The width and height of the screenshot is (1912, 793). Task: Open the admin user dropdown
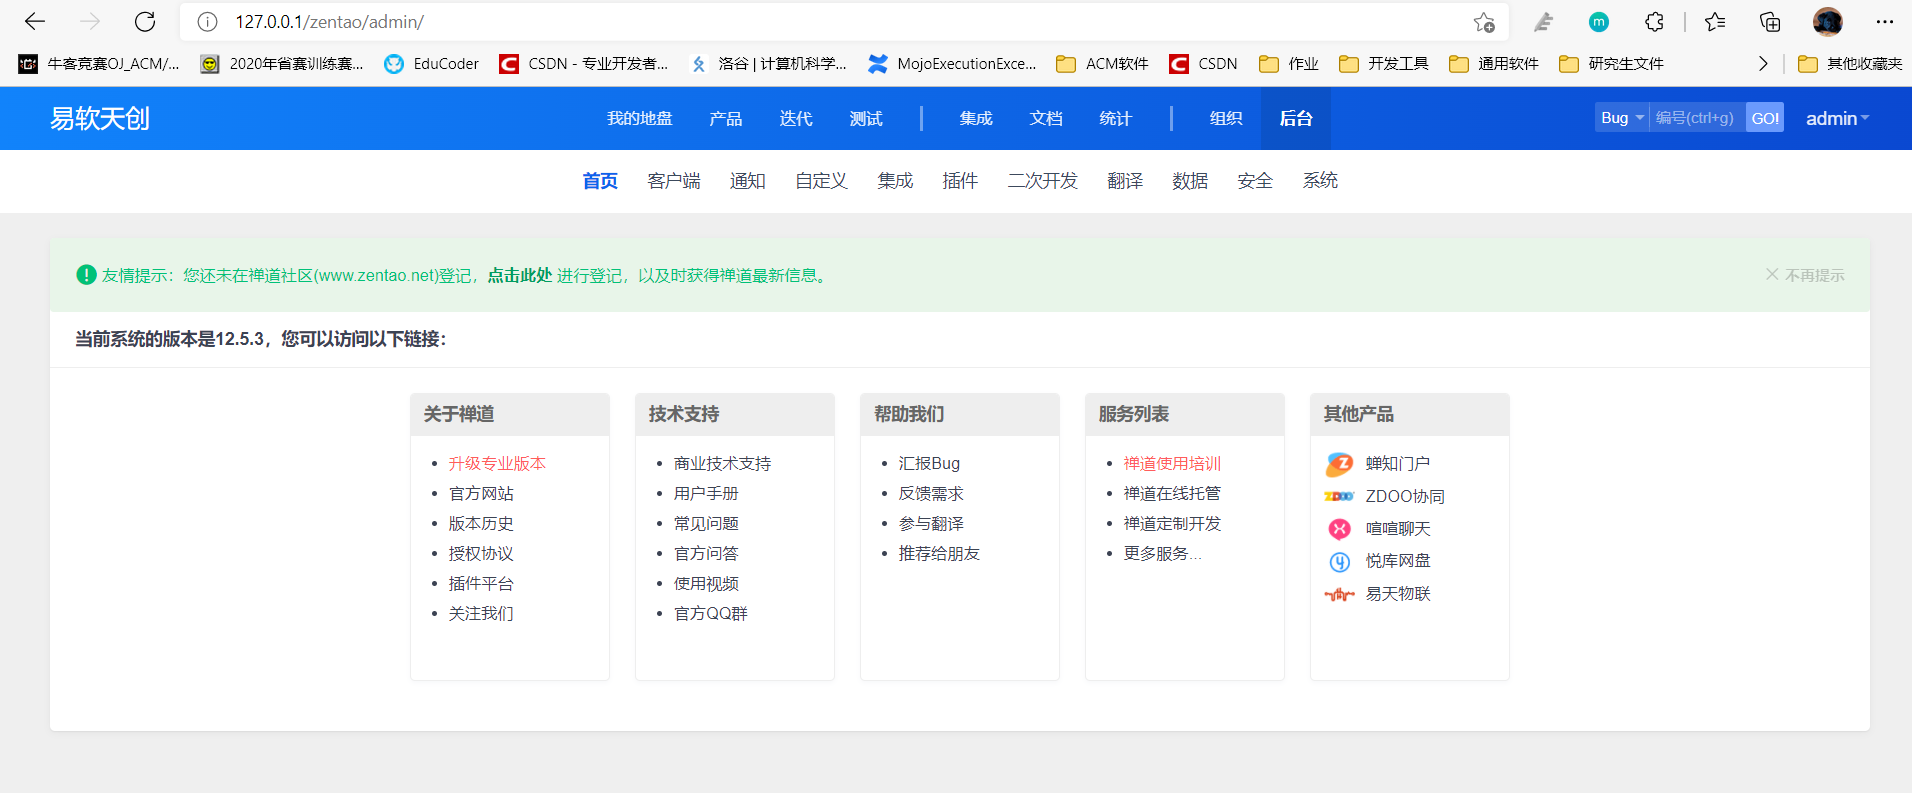click(x=1837, y=118)
